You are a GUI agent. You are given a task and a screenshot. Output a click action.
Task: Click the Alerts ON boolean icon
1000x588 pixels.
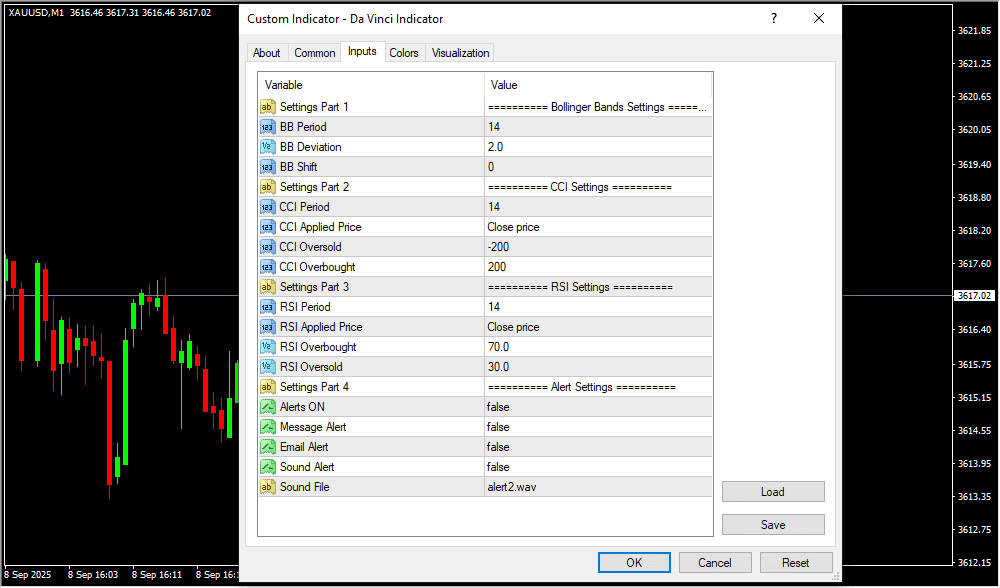point(267,407)
